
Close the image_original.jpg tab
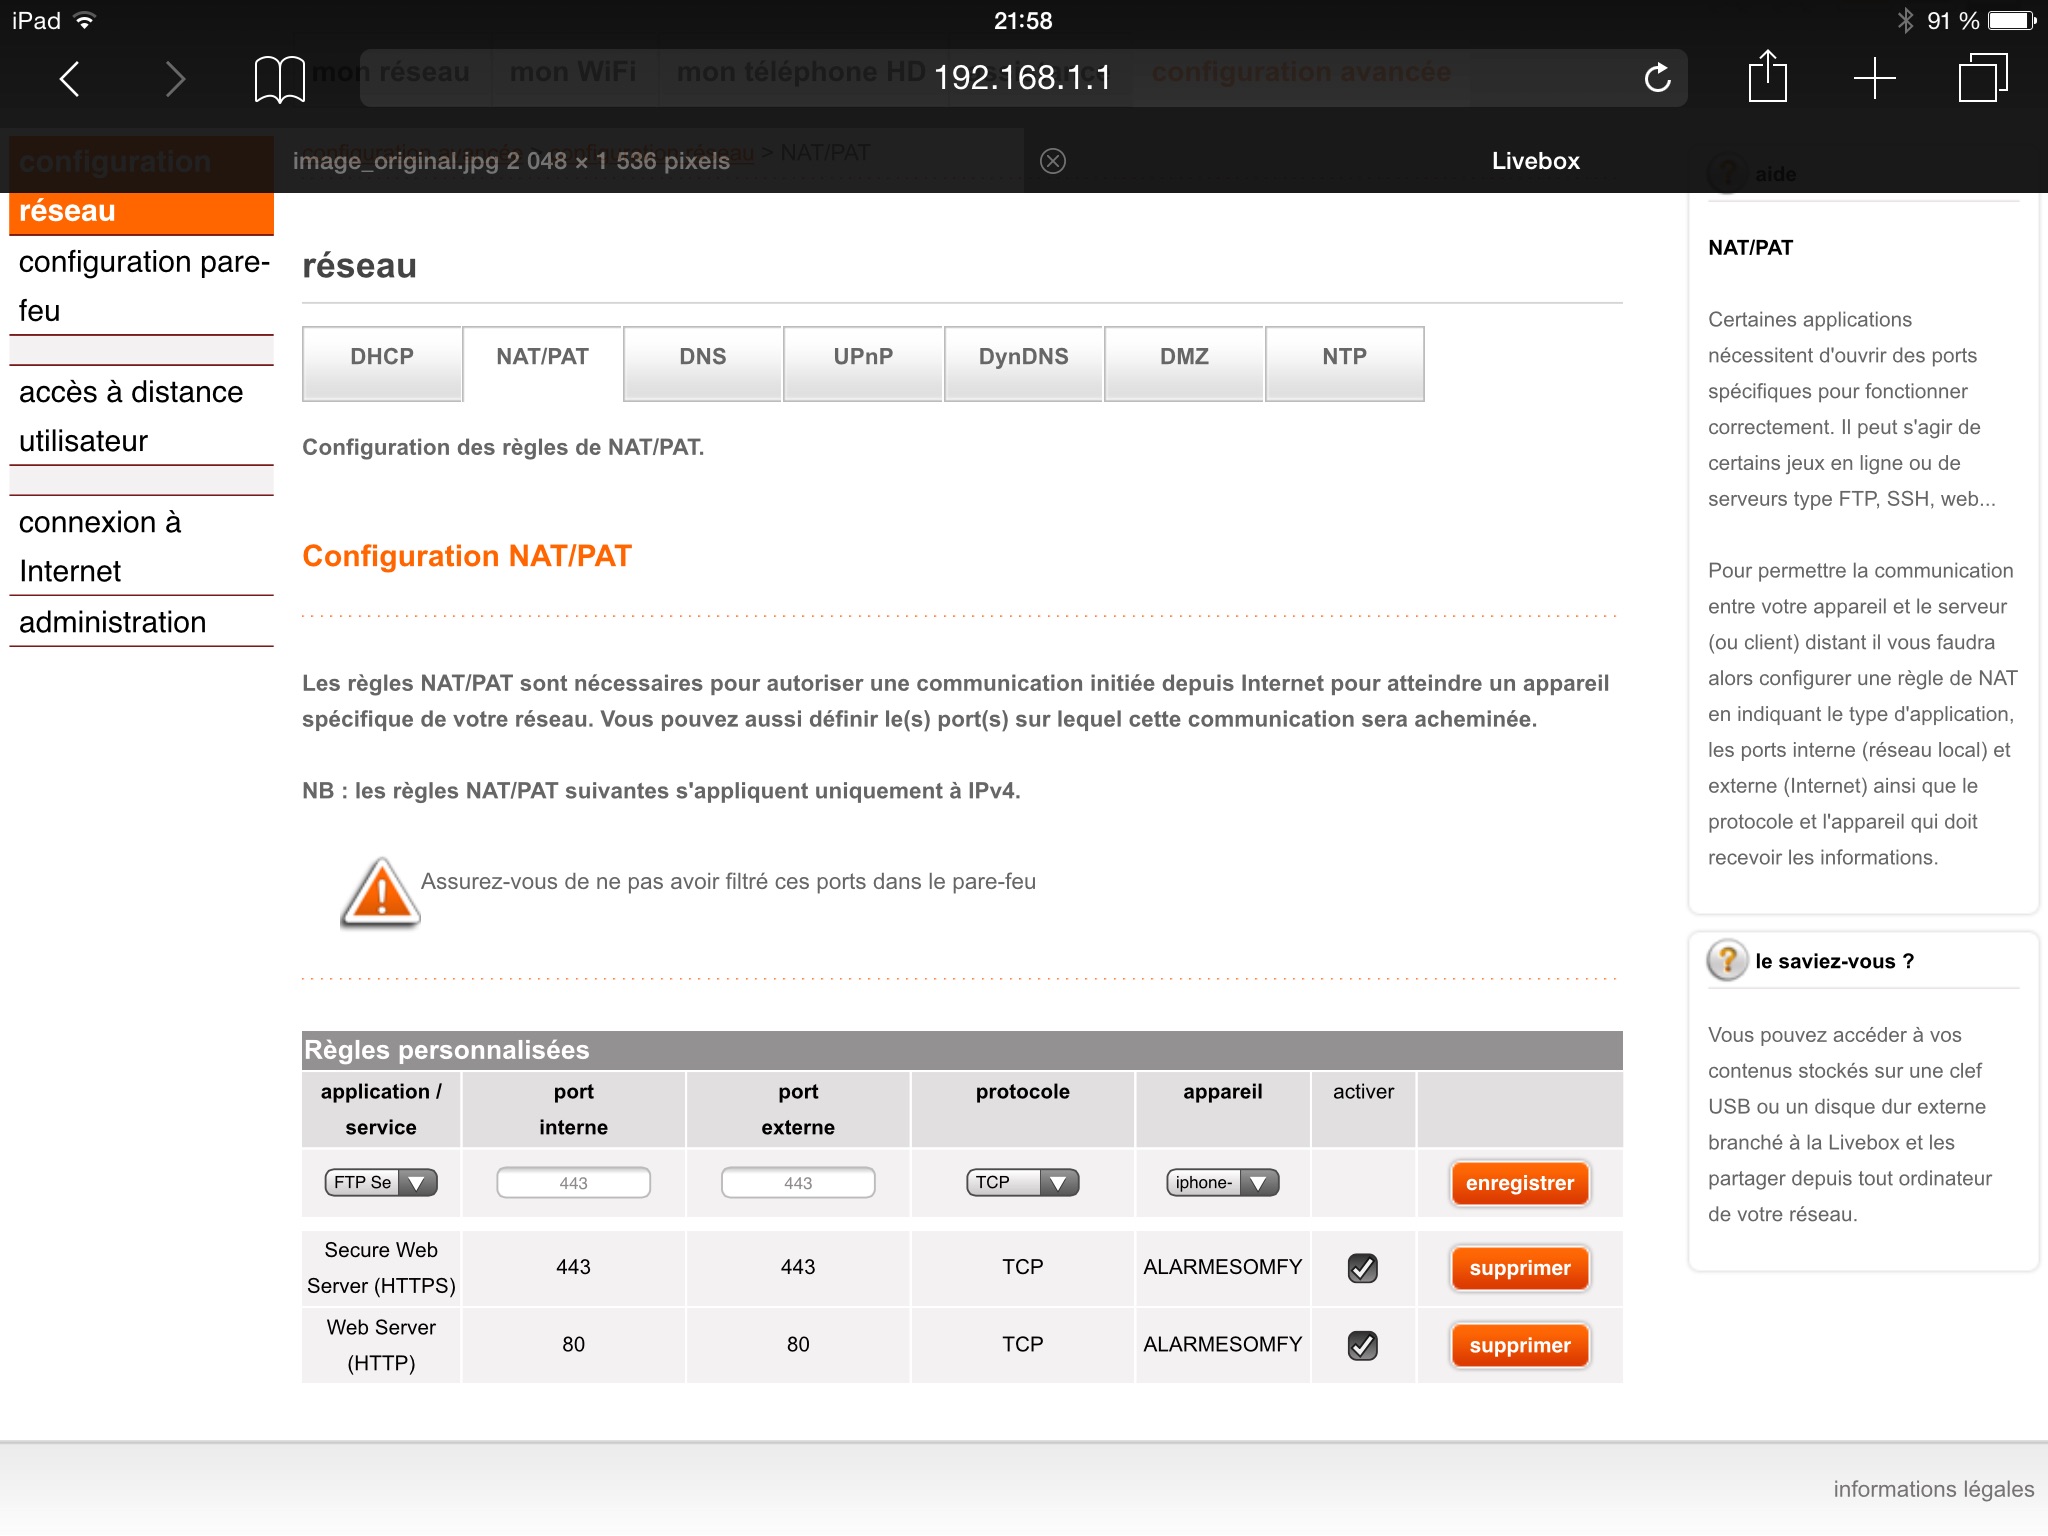[x=1052, y=161]
